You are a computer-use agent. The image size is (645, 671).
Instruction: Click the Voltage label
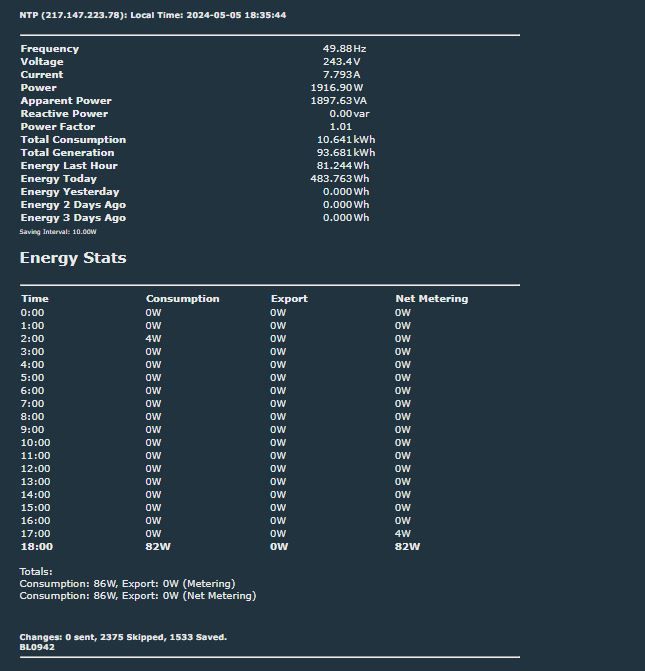click(42, 62)
